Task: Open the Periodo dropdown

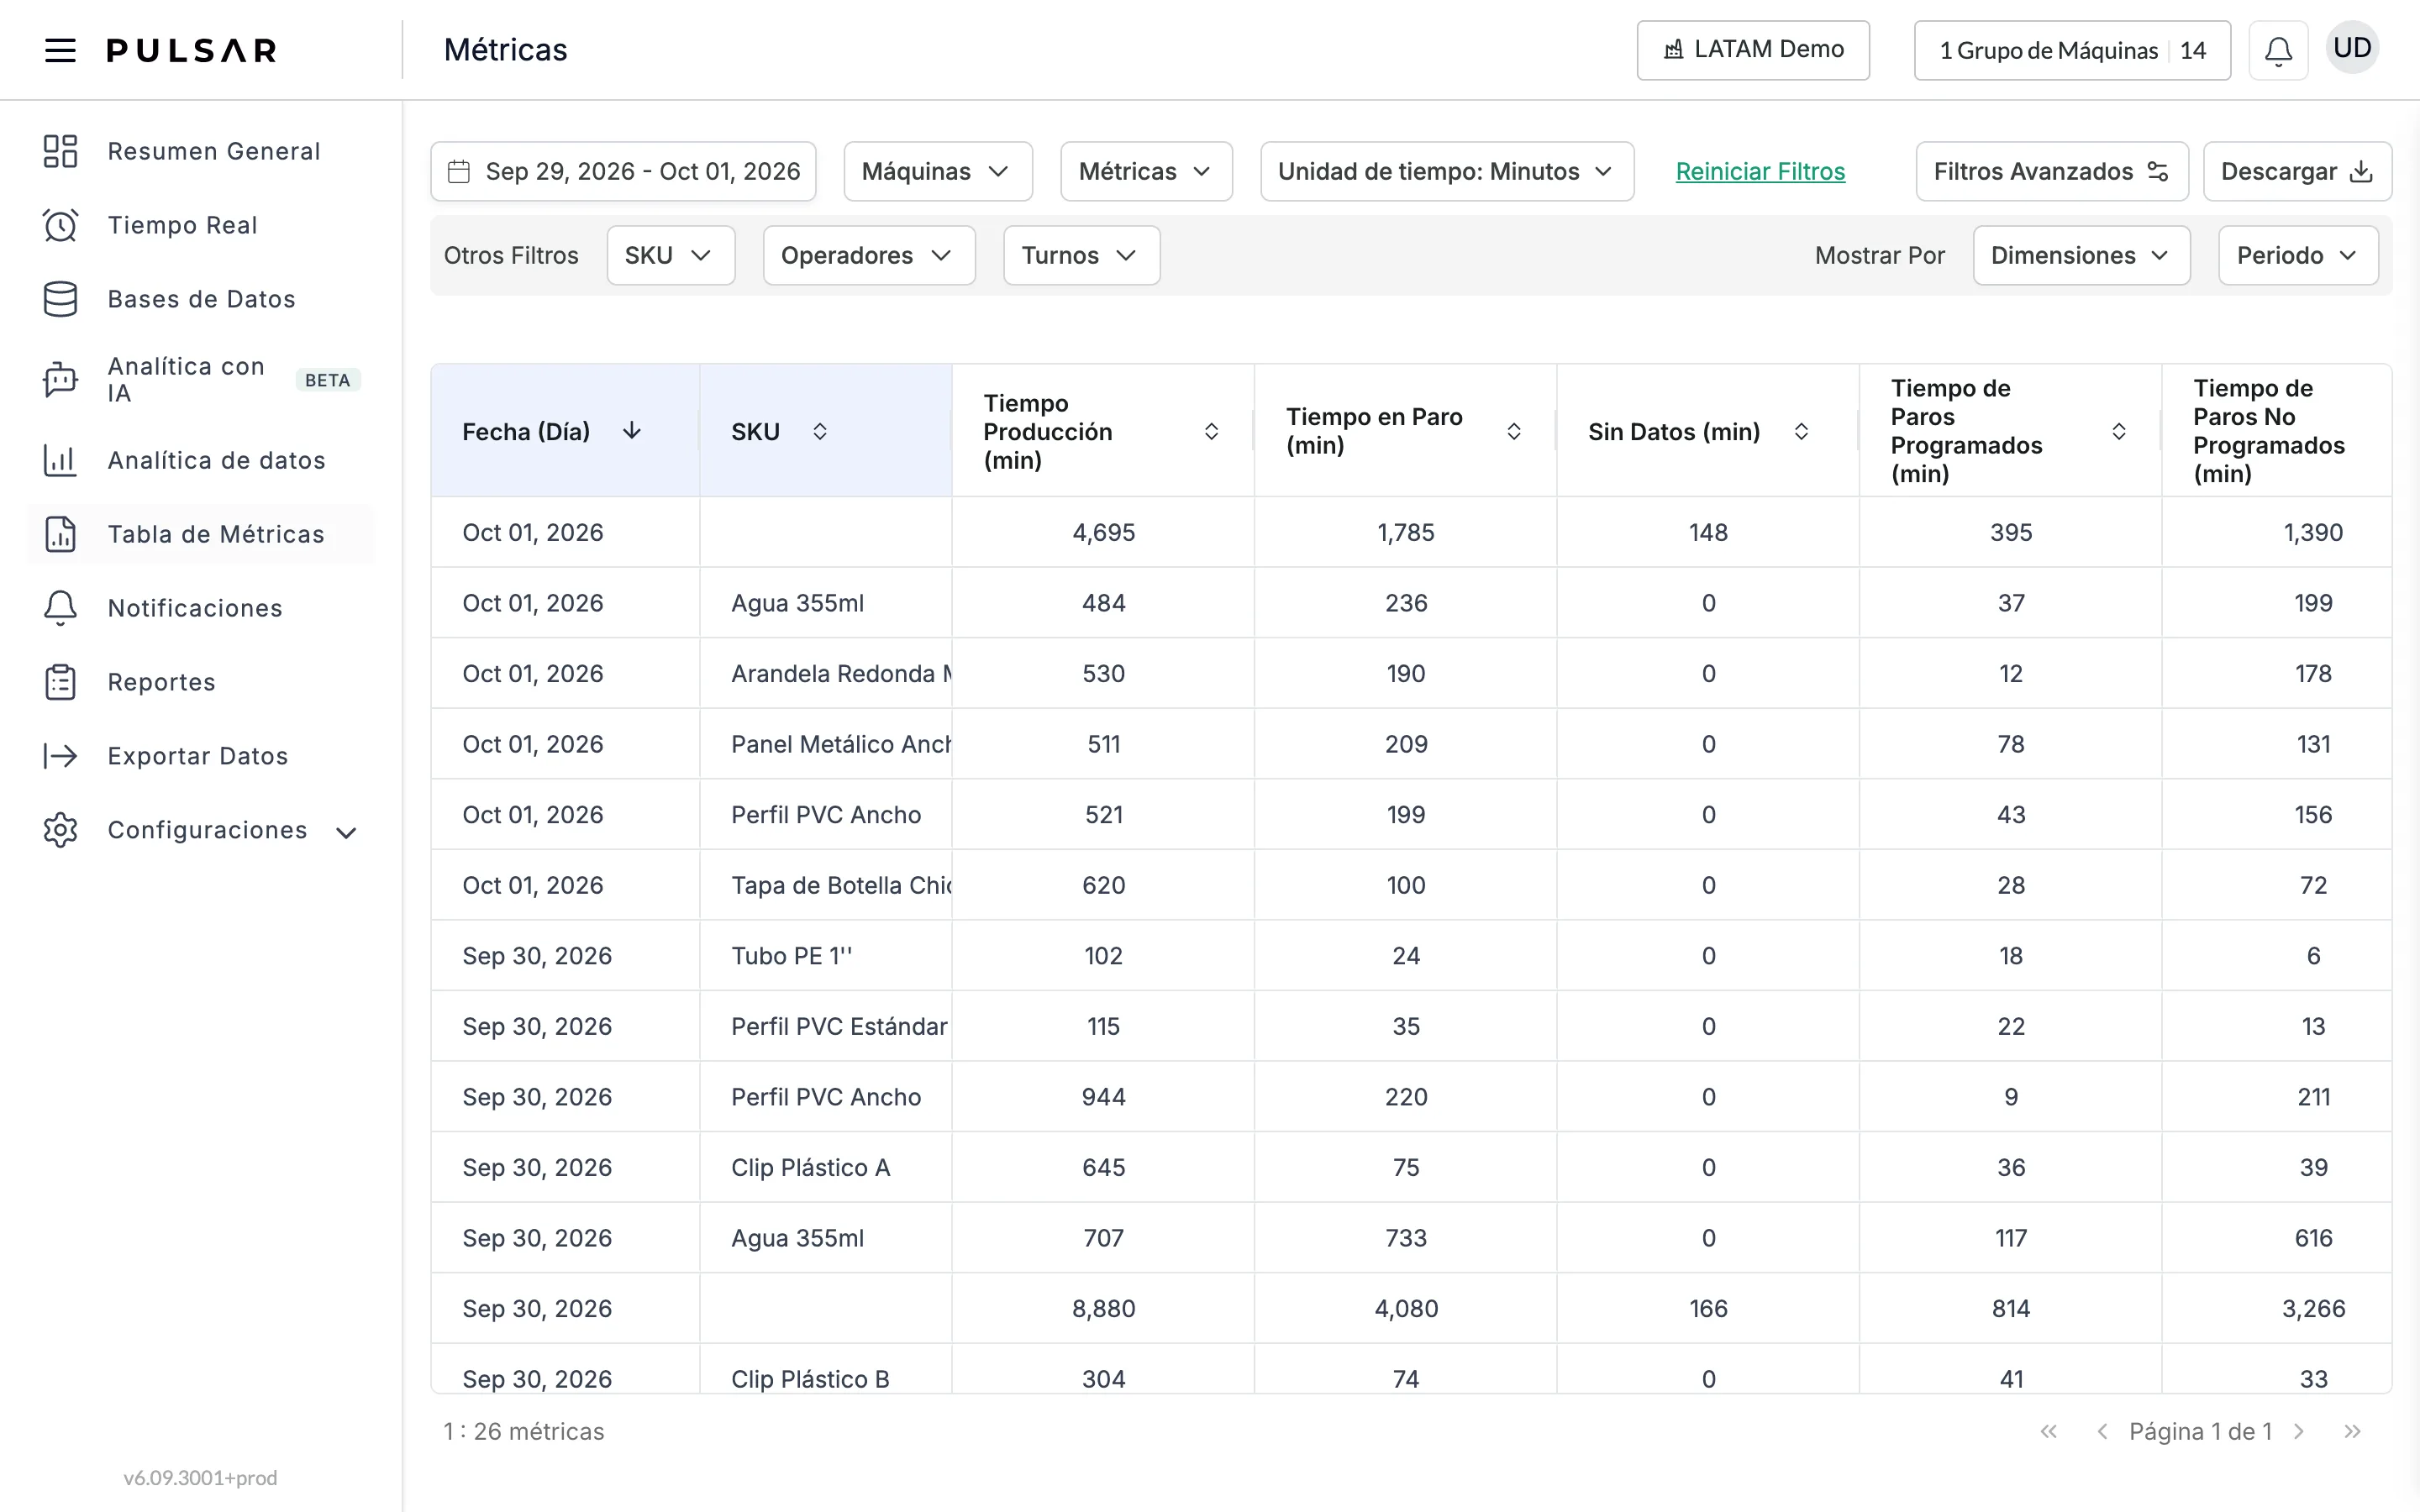Action: click(x=2298, y=255)
